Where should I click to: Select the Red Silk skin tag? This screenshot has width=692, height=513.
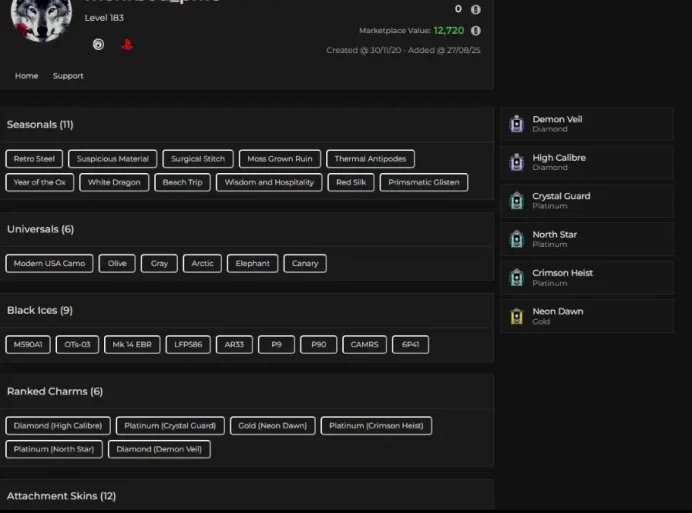tap(351, 182)
